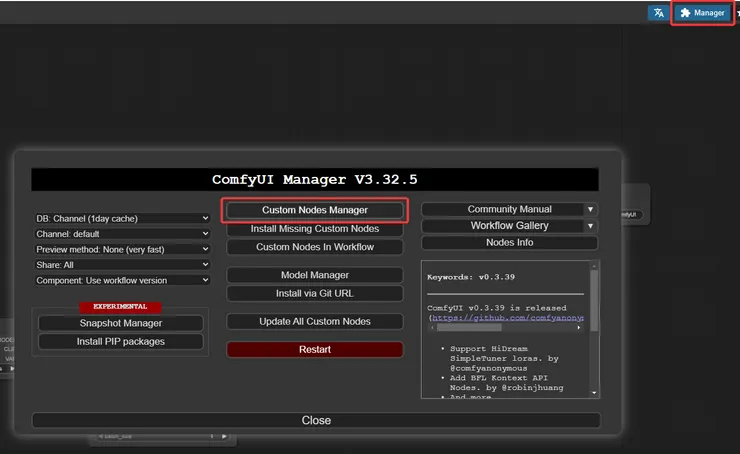
Task: Open Nodes Info
Action: coord(510,243)
